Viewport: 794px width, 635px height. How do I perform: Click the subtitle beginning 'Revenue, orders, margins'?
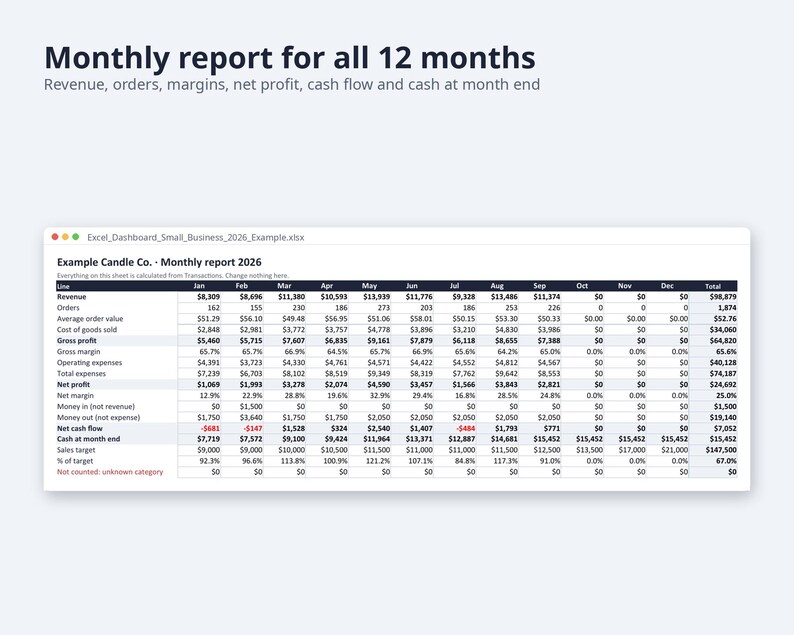click(292, 84)
